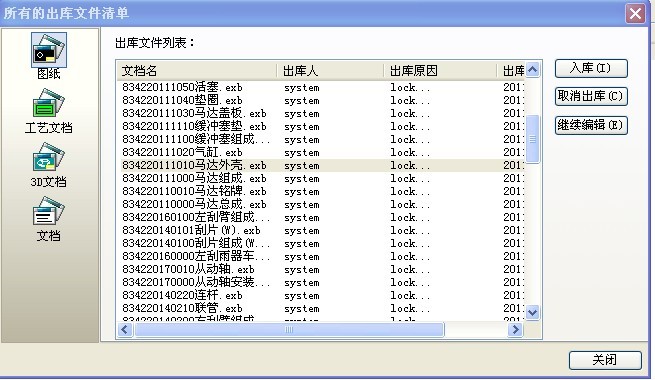Click the list's scroll-up arrow

tap(532, 70)
